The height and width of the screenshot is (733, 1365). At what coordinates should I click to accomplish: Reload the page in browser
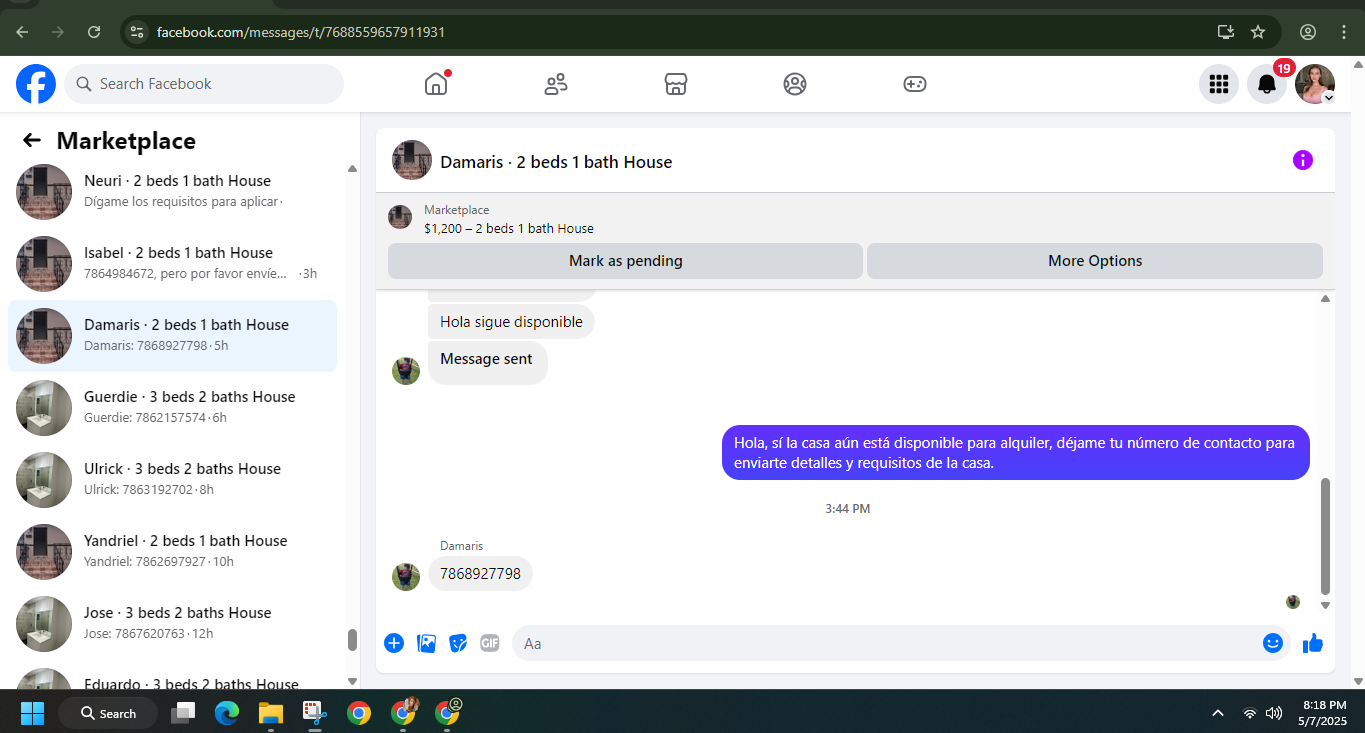coord(94,32)
